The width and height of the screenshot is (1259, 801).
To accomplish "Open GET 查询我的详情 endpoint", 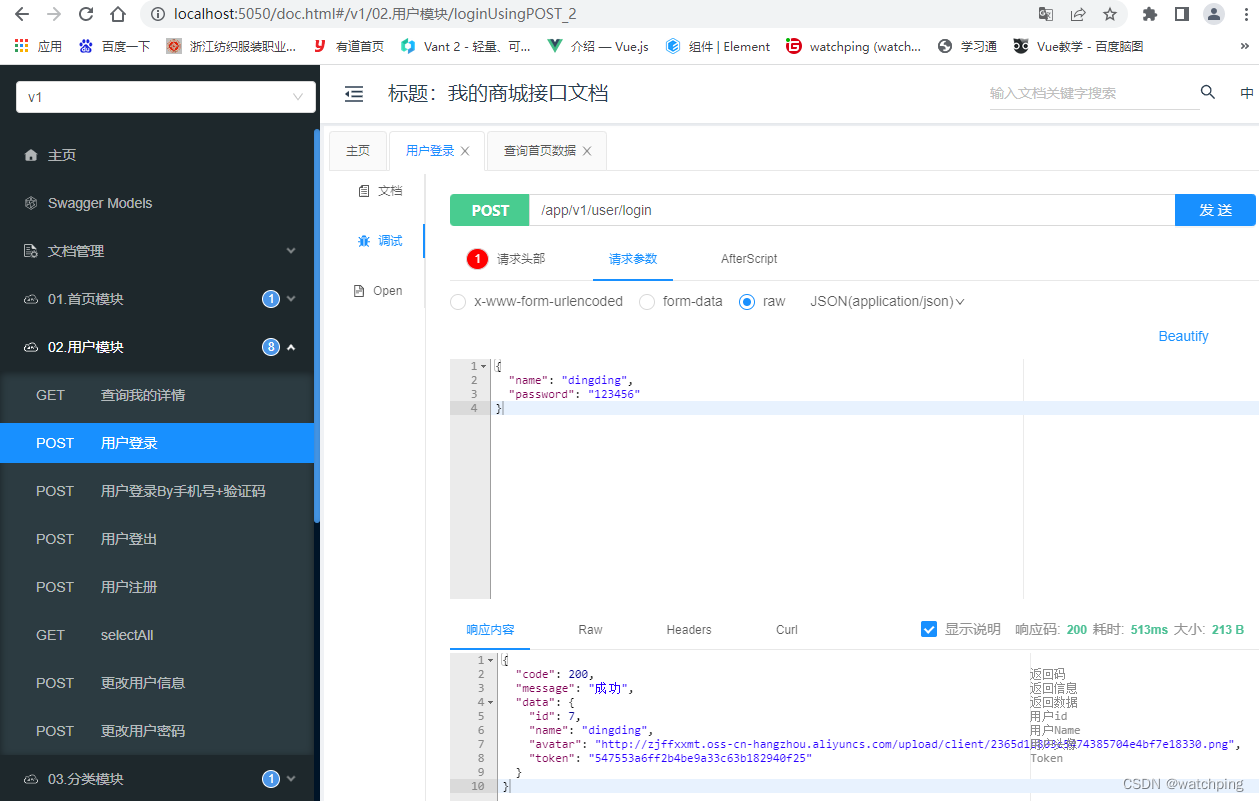I will pyautogui.click(x=157, y=395).
